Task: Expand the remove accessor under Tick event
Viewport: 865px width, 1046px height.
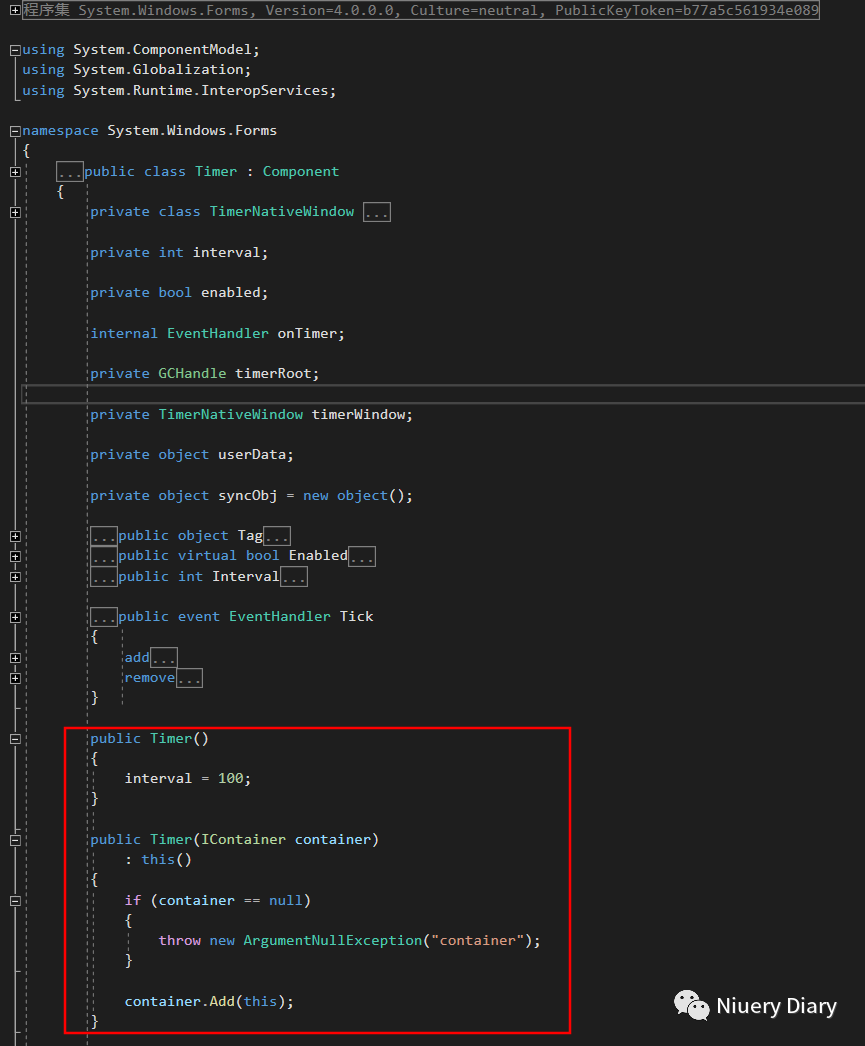Action: pyautogui.click(x=189, y=677)
